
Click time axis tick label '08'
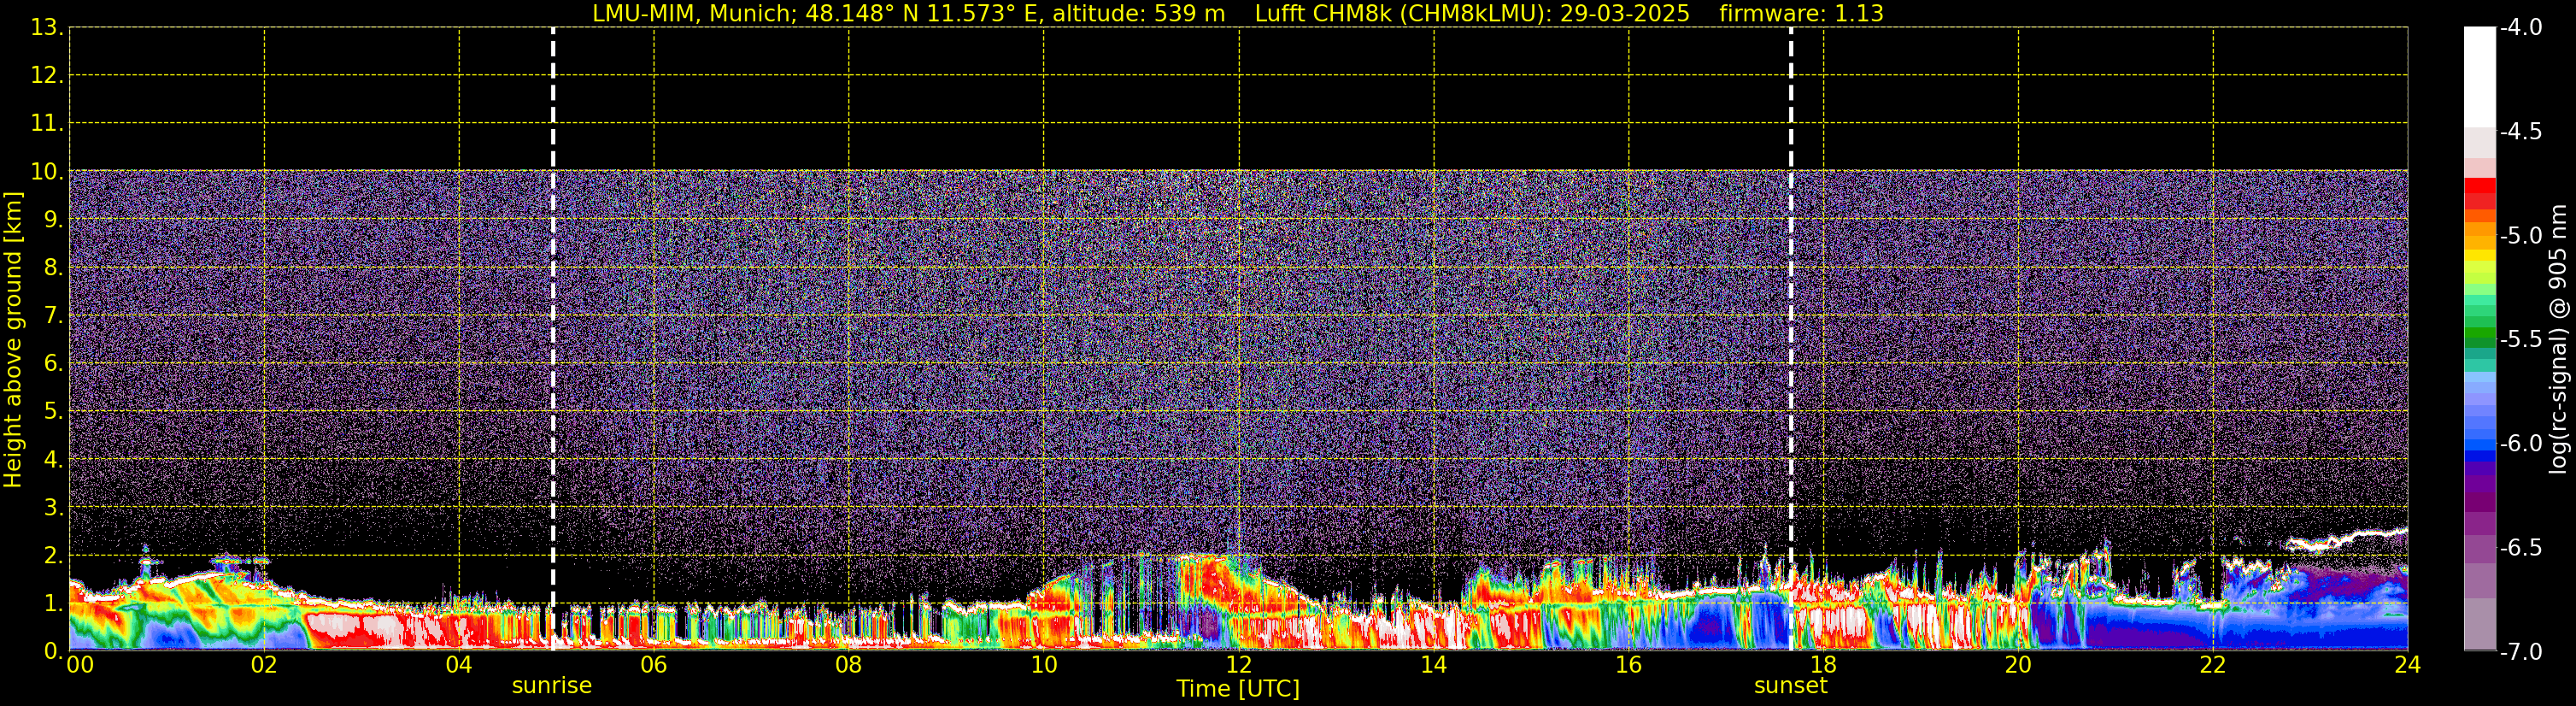click(x=849, y=665)
